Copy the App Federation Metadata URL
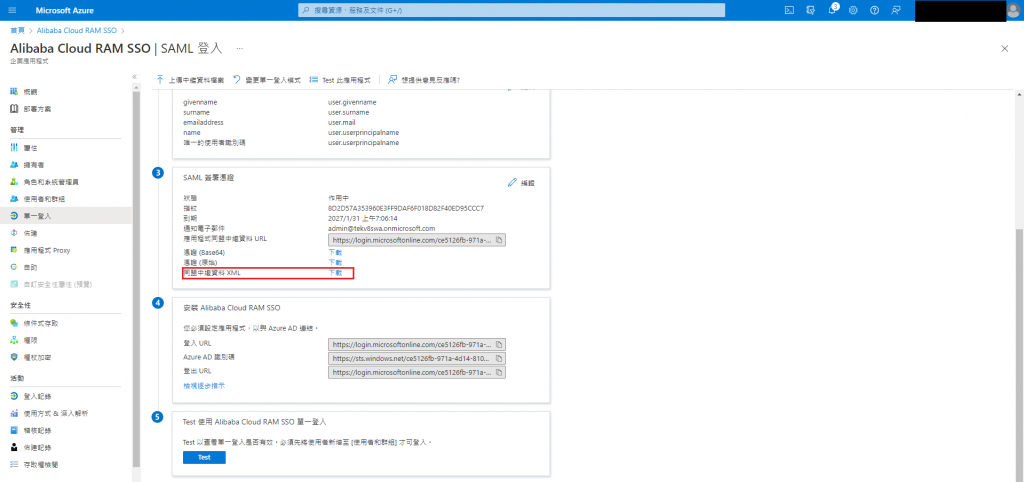This screenshot has height=482, width=1024. point(498,240)
